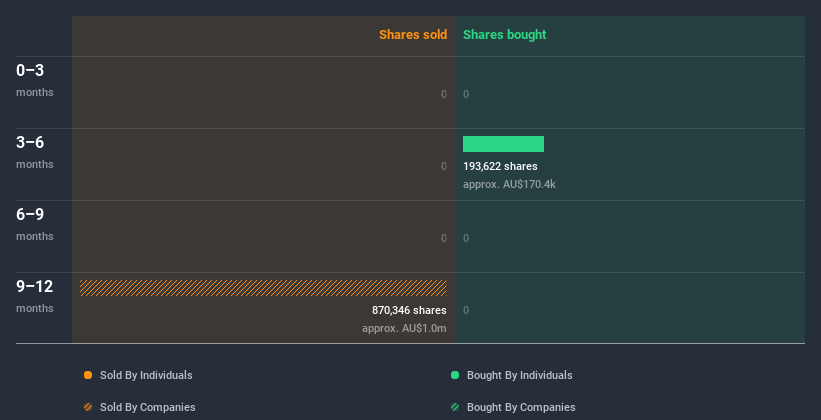Select the 'Sold By Individuals' legend label
This screenshot has width=821, height=420.
tap(146, 375)
